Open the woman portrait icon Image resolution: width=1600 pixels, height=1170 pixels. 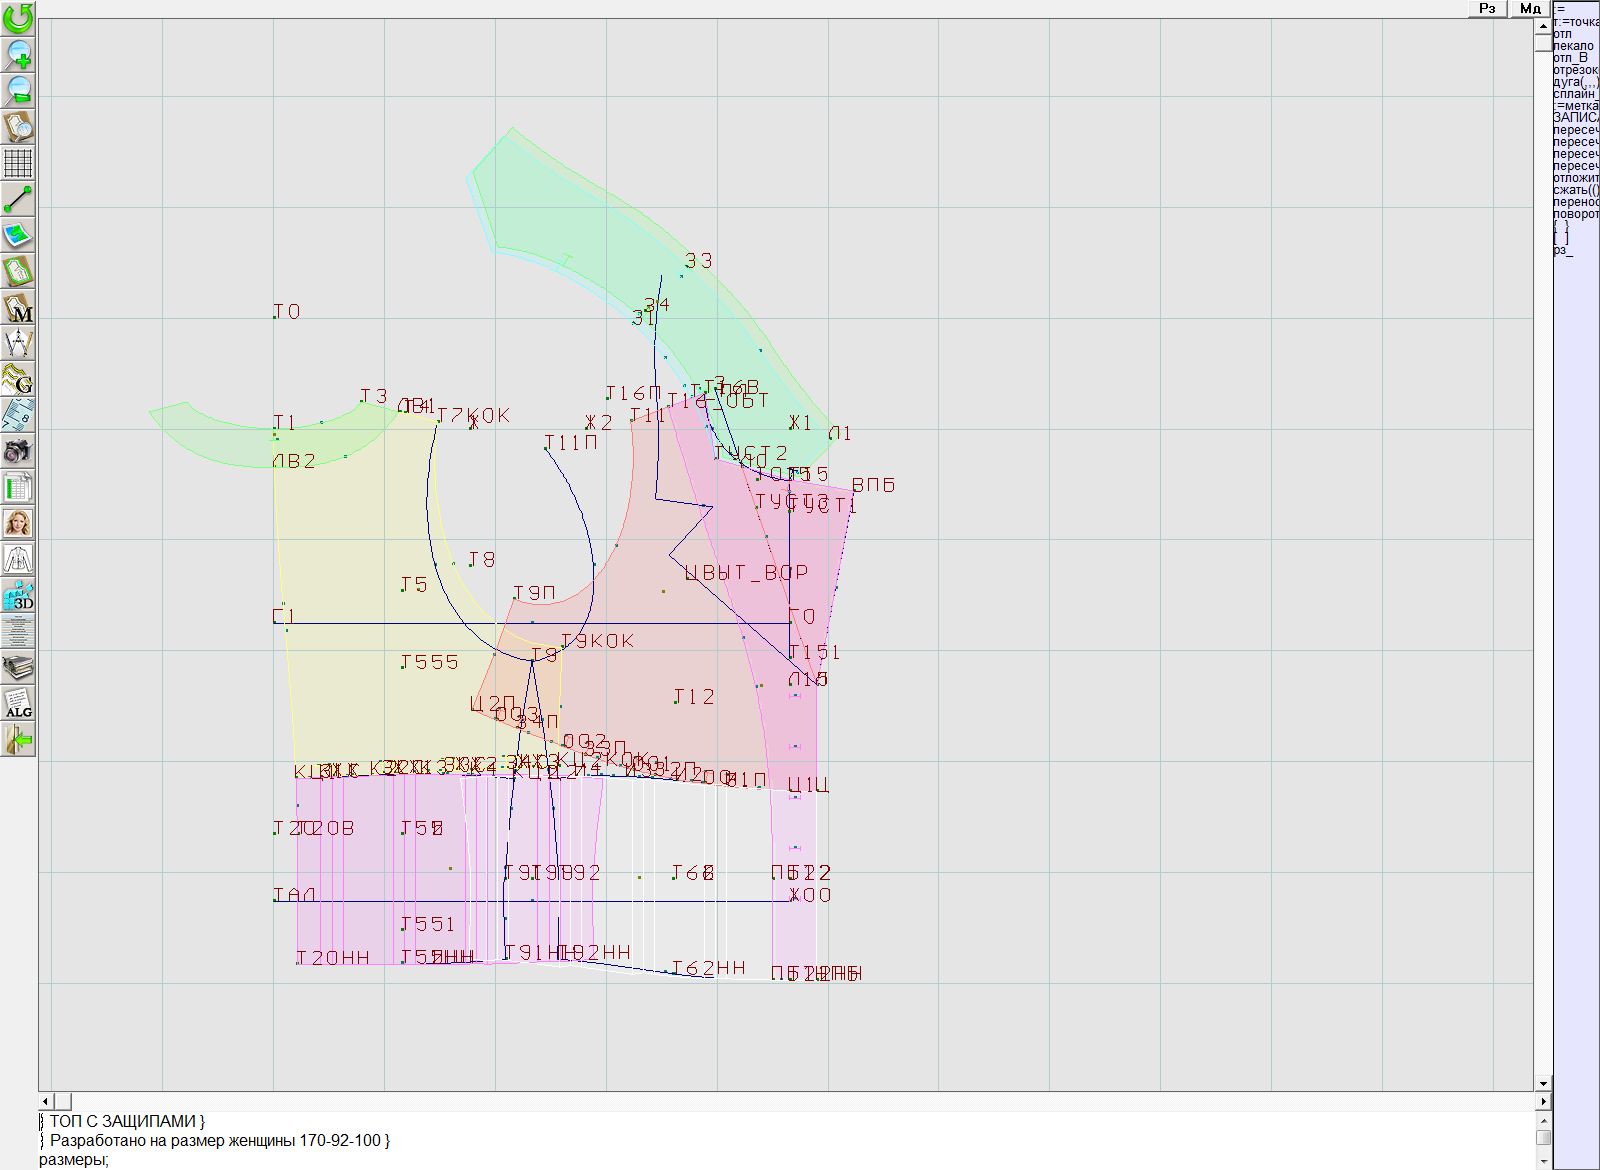pyautogui.click(x=18, y=523)
